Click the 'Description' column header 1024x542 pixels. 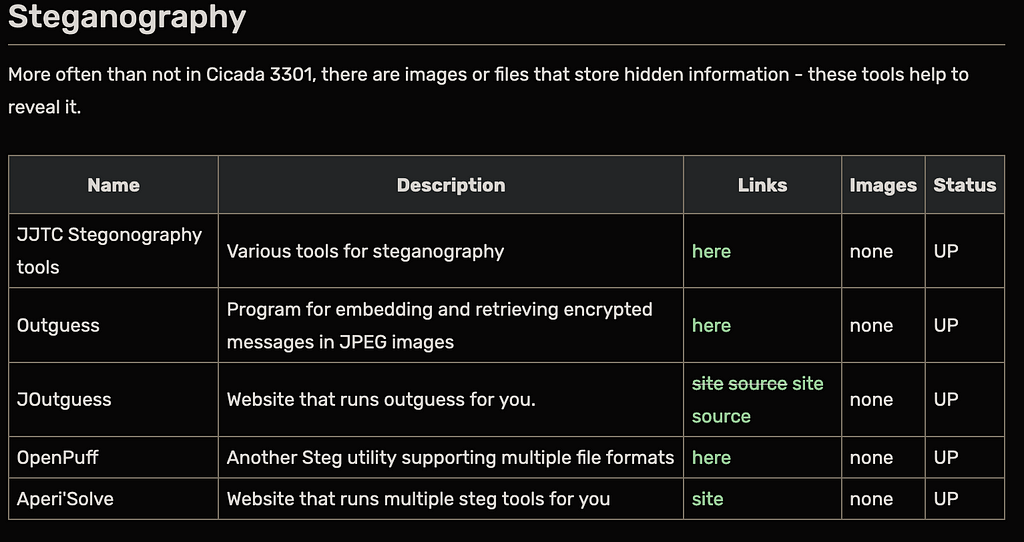(x=451, y=185)
